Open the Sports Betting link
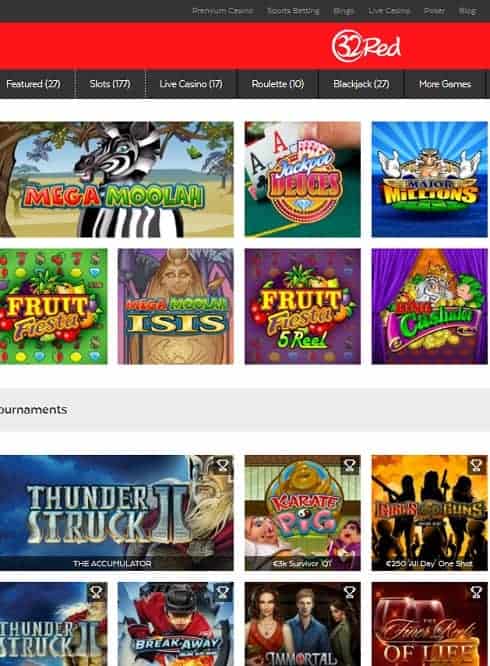This screenshot has height=666, width=490. coord(293,11)
